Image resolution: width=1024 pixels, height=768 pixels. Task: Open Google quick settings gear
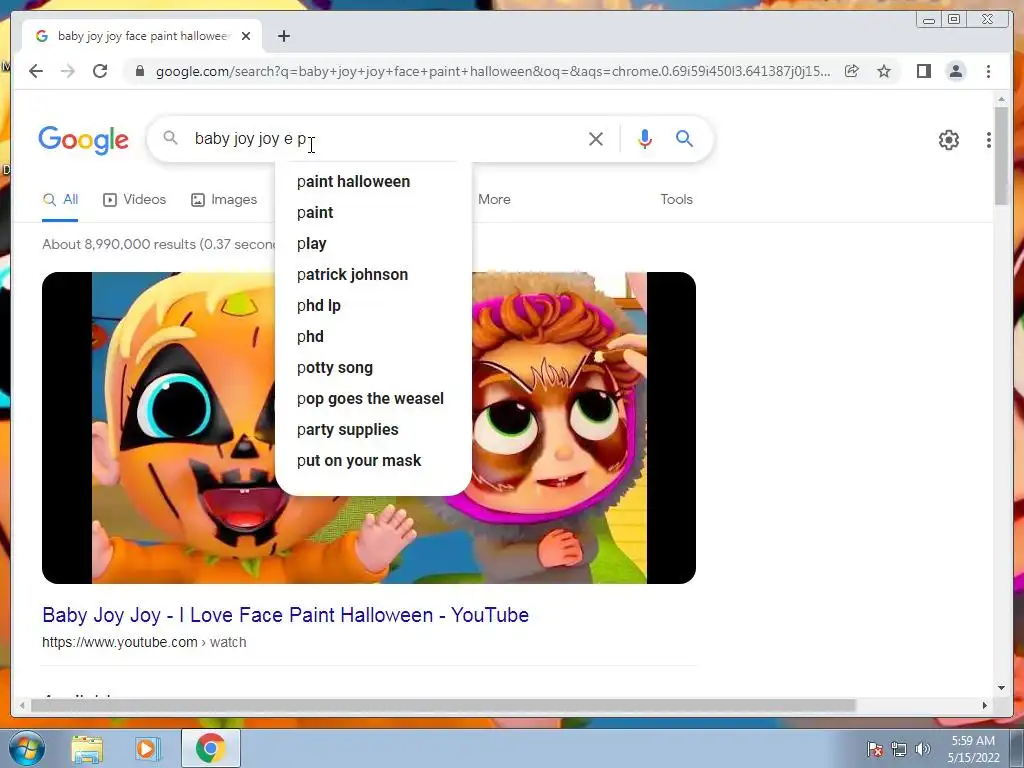(948, 140)
